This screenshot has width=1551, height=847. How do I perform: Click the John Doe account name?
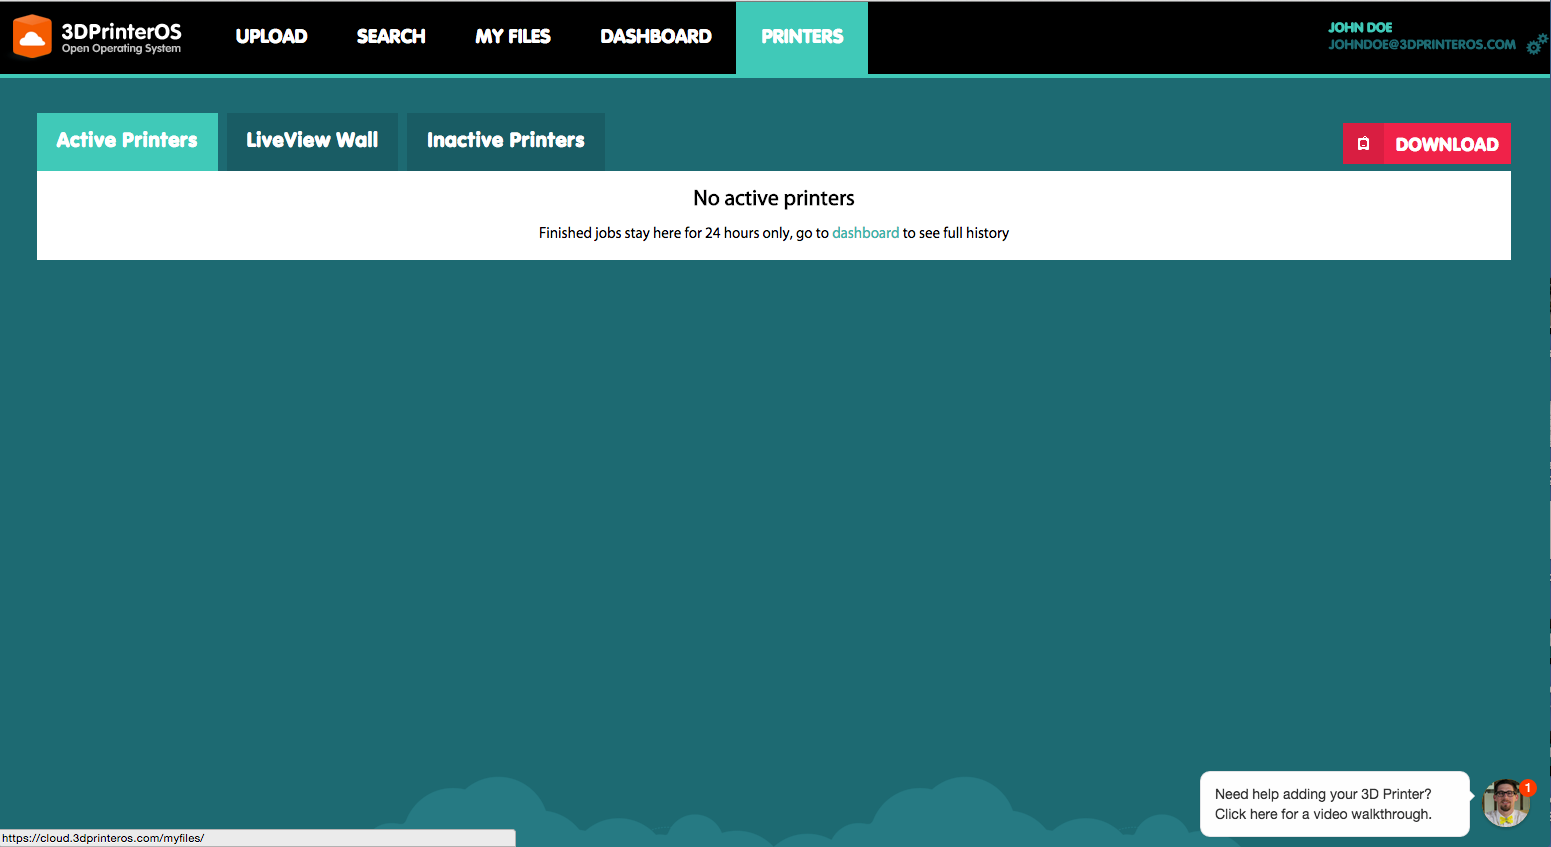coord(1360,27)
